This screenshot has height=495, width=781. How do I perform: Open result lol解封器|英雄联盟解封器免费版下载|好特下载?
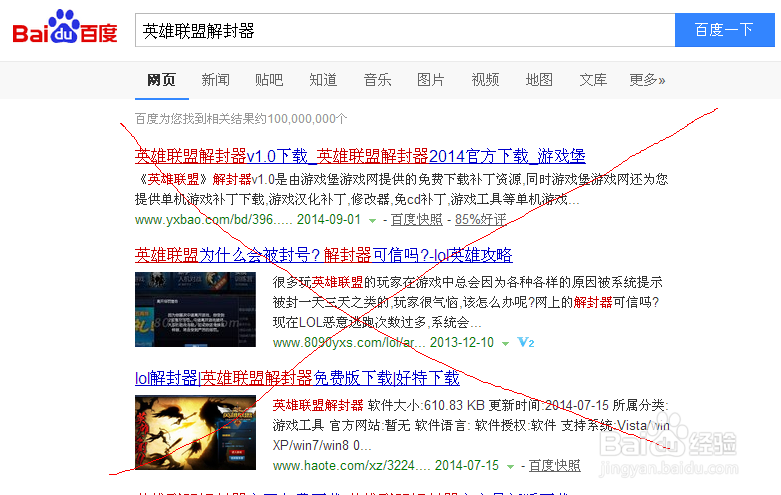297,378
